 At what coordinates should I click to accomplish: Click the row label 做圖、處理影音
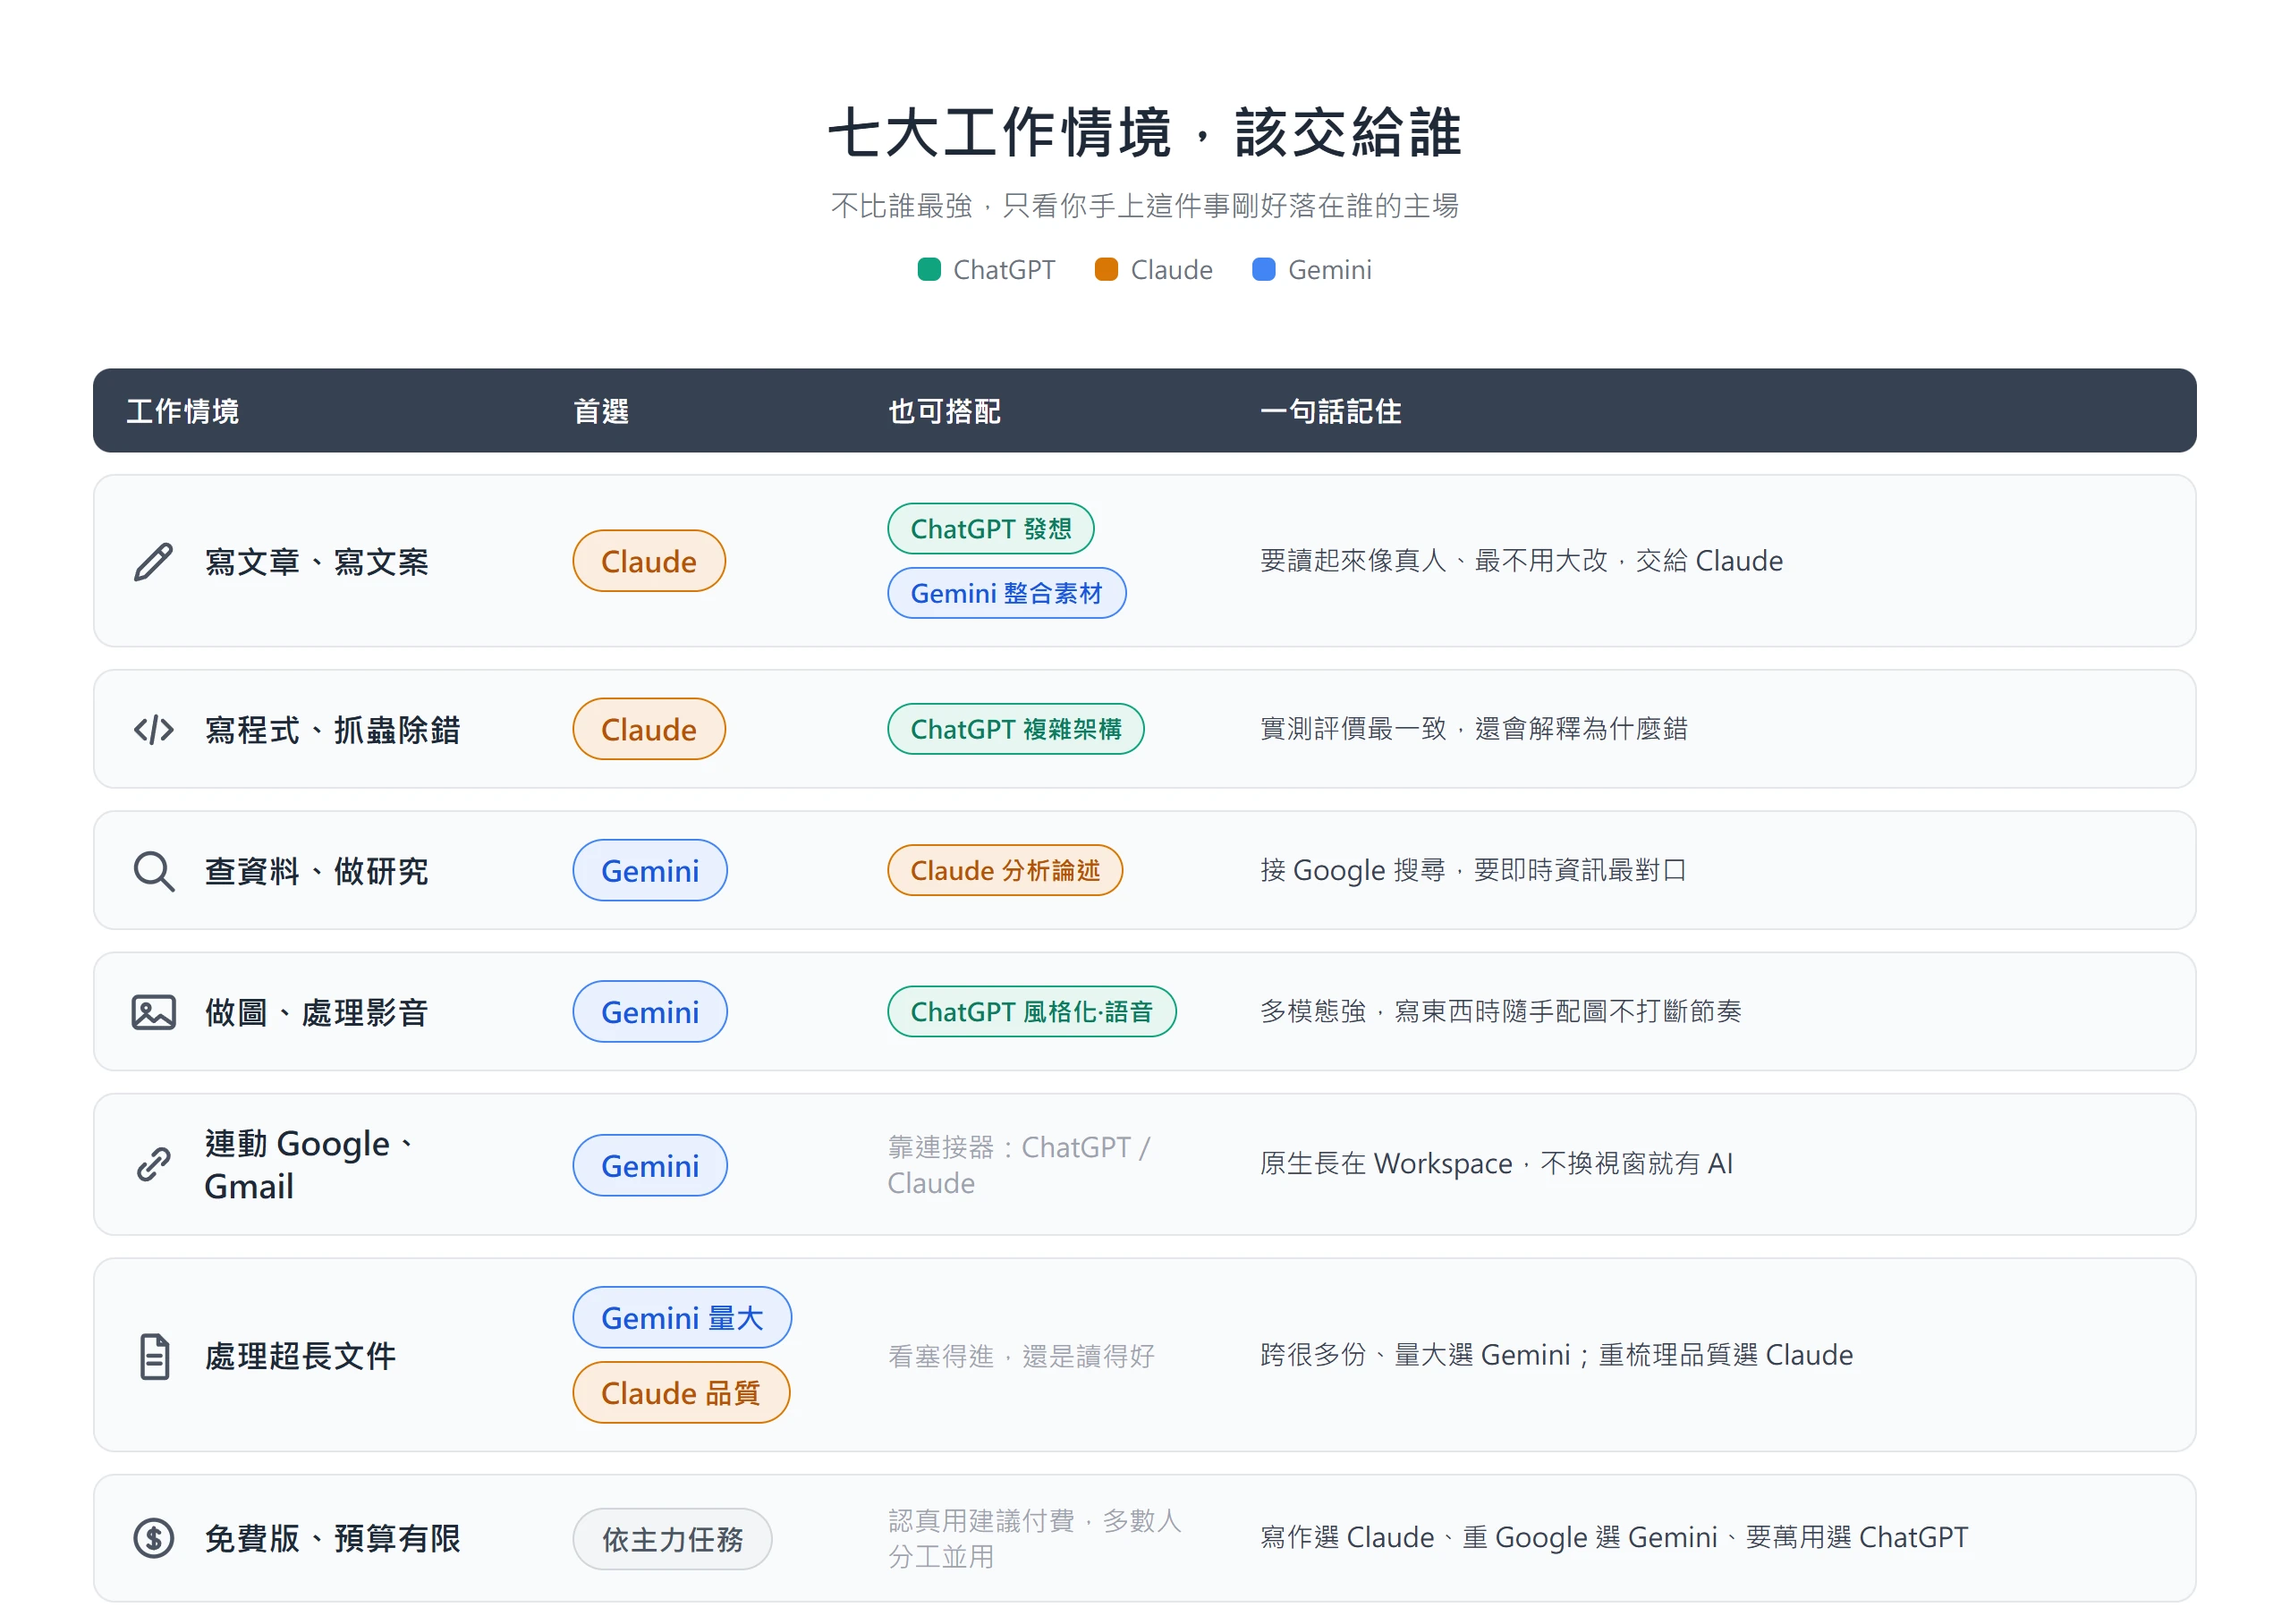pyautogui.click(x=317, y=1012)
